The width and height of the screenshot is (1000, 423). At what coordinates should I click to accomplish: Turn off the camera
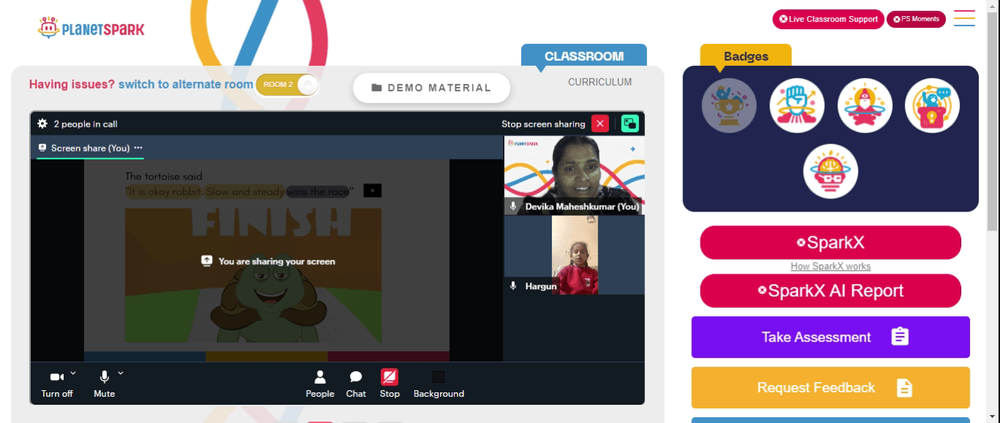[57, 384]
